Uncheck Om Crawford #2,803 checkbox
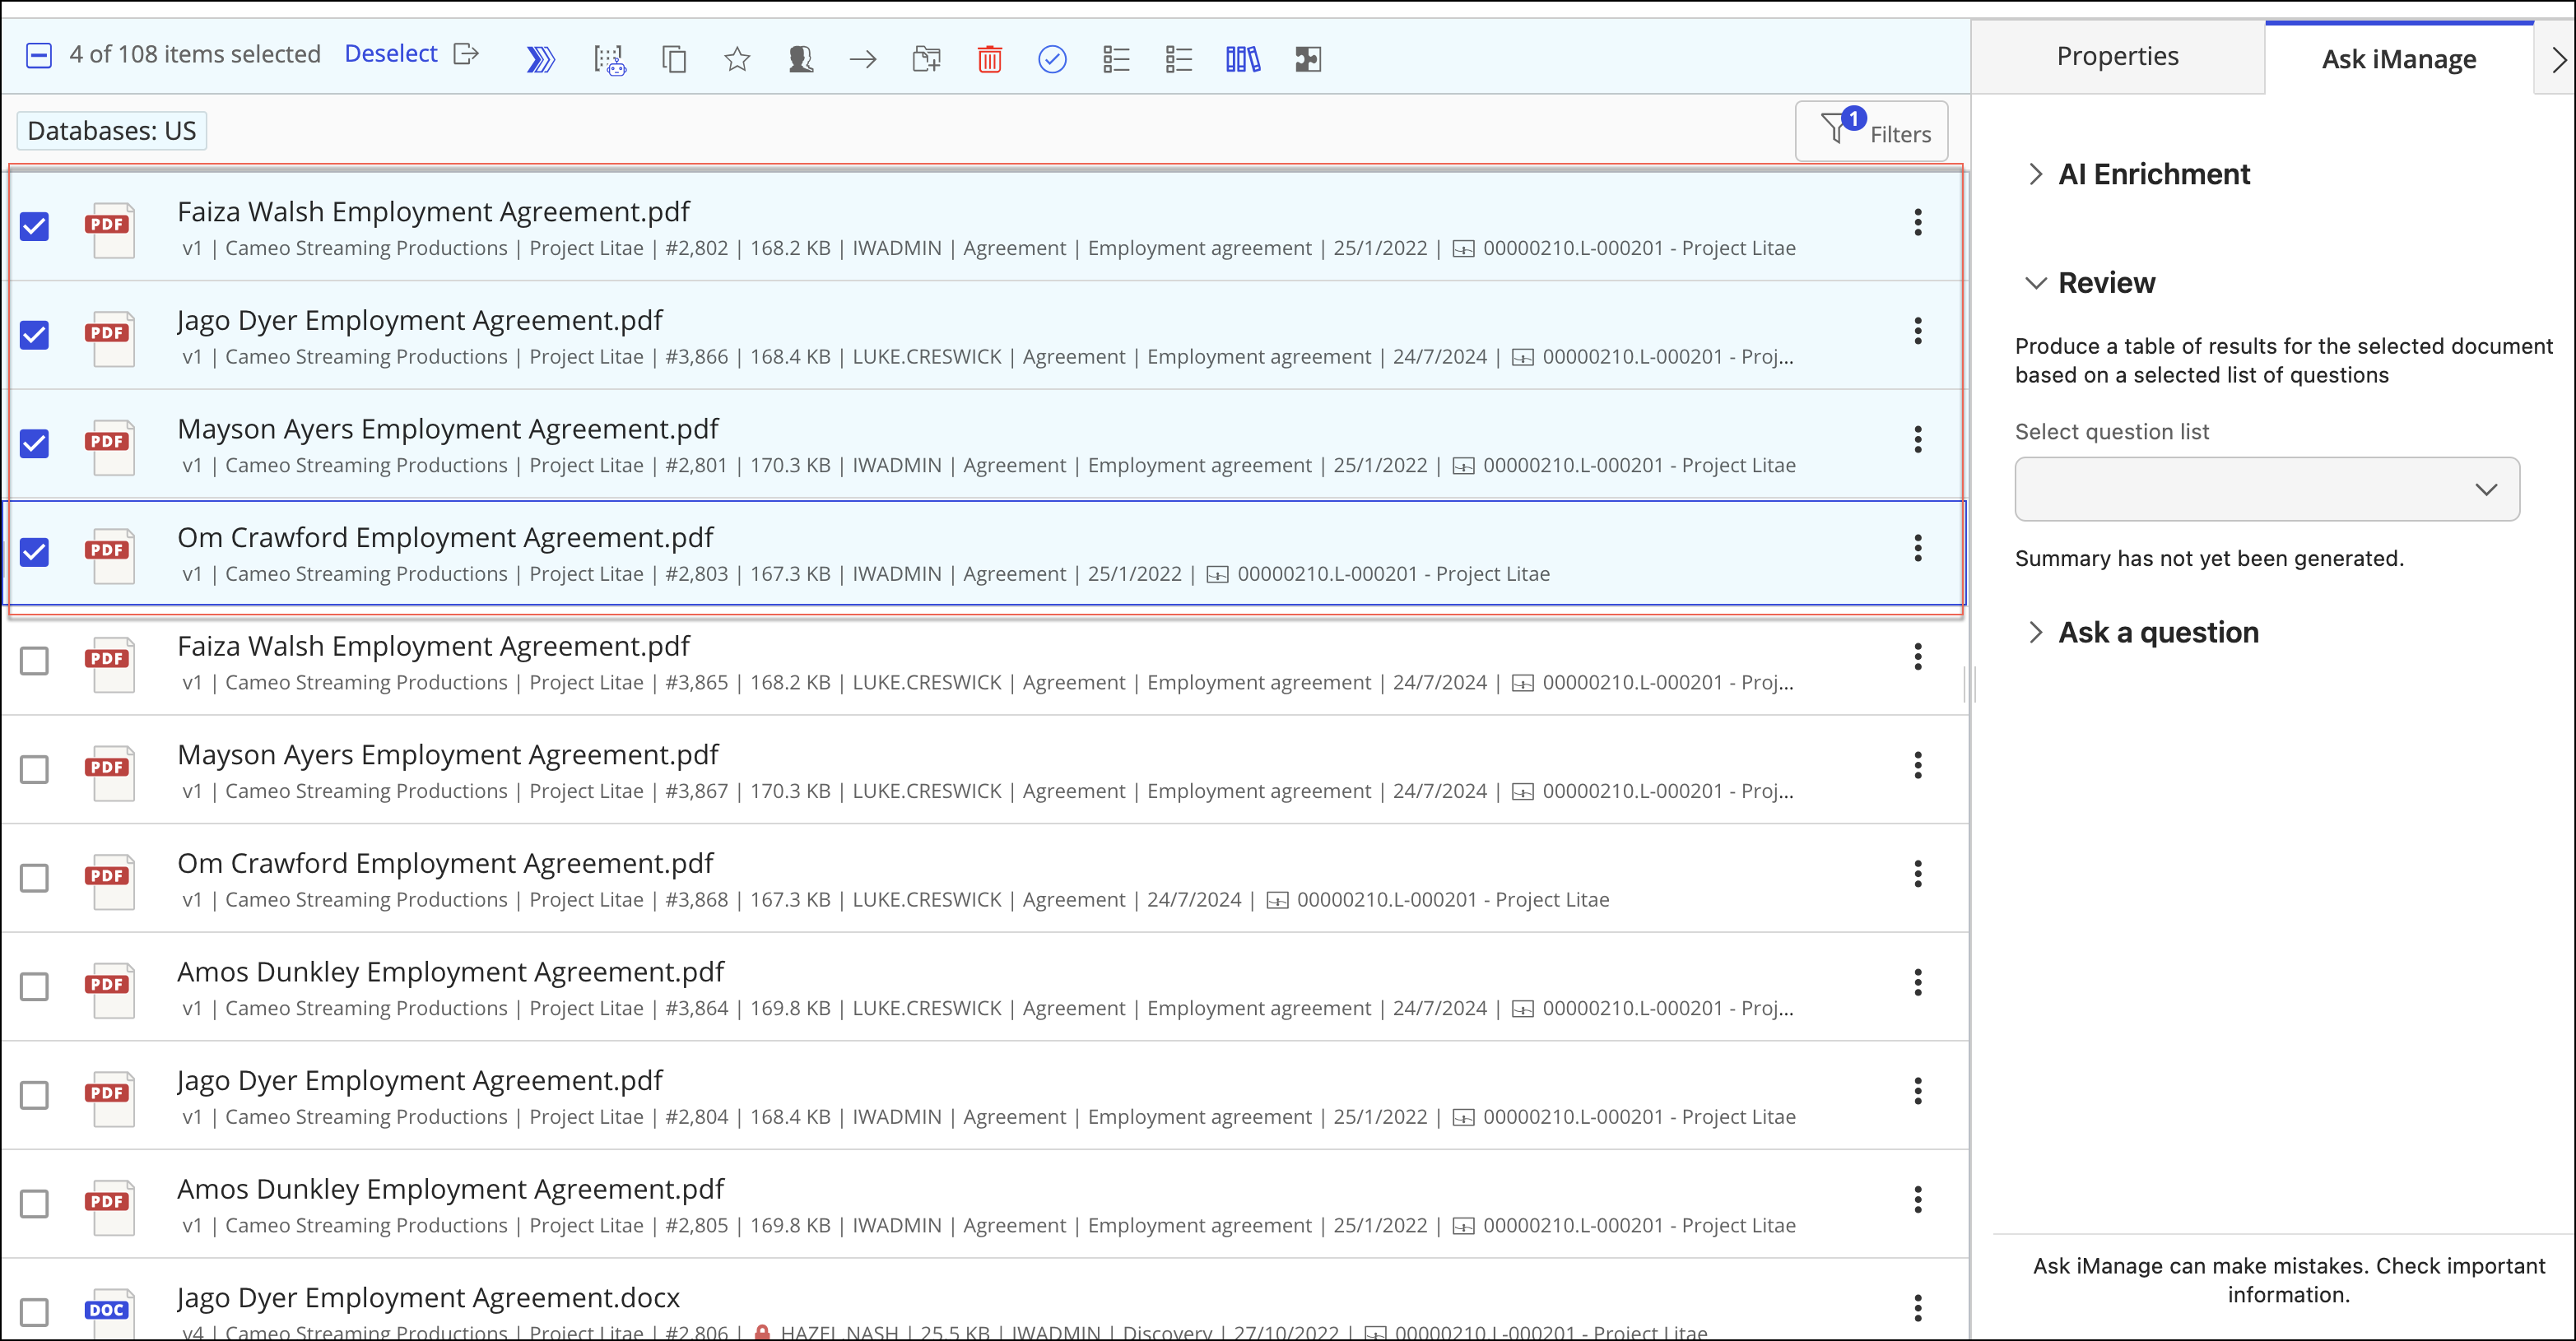This screenshot has height=1341, width=2576. (x=35, y=552)
